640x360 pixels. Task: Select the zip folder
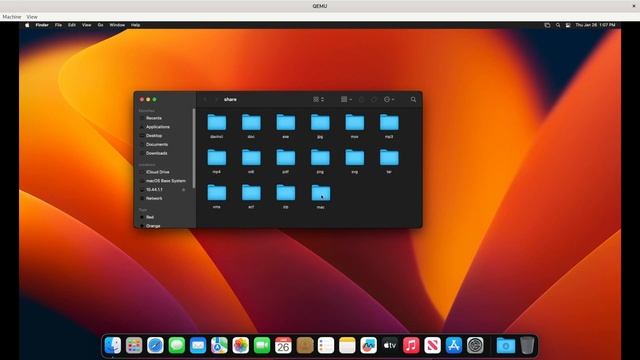[x=286, y=196]
